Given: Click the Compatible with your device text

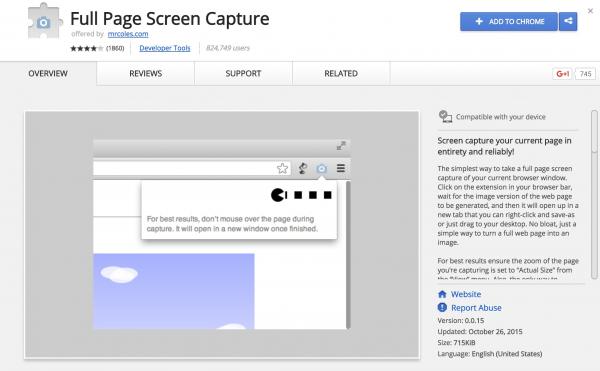Looking at the screenshot, I should pyautogui.click(x=501, y=117).
